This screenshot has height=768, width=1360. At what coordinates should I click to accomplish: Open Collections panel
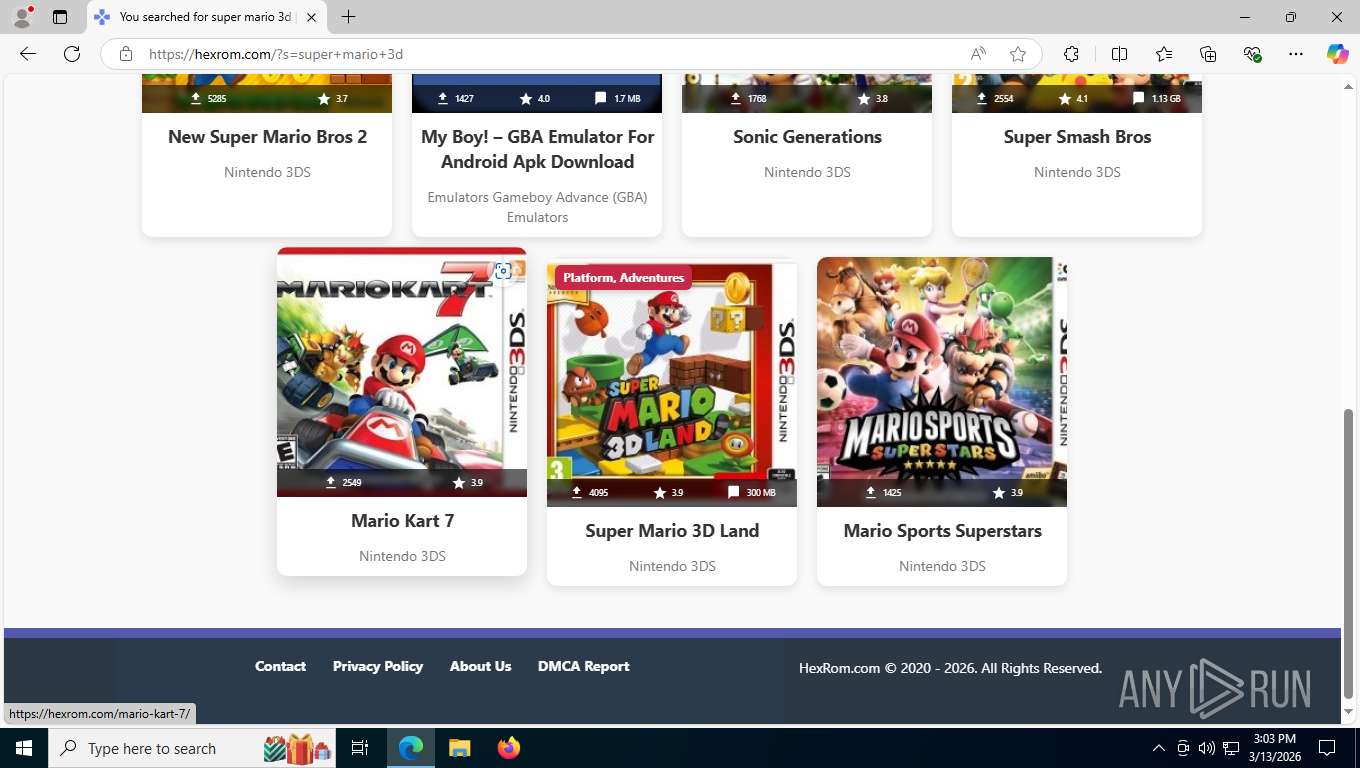pyautogui.click(x=1208, y=54)
